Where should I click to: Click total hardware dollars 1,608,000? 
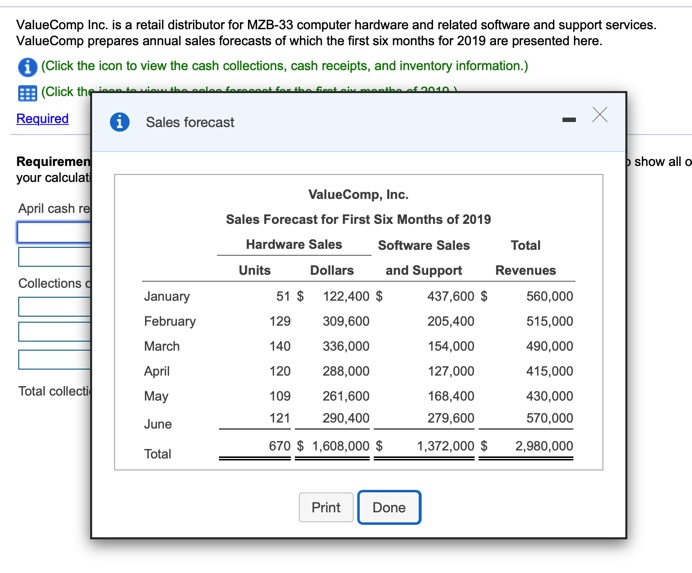341,446
